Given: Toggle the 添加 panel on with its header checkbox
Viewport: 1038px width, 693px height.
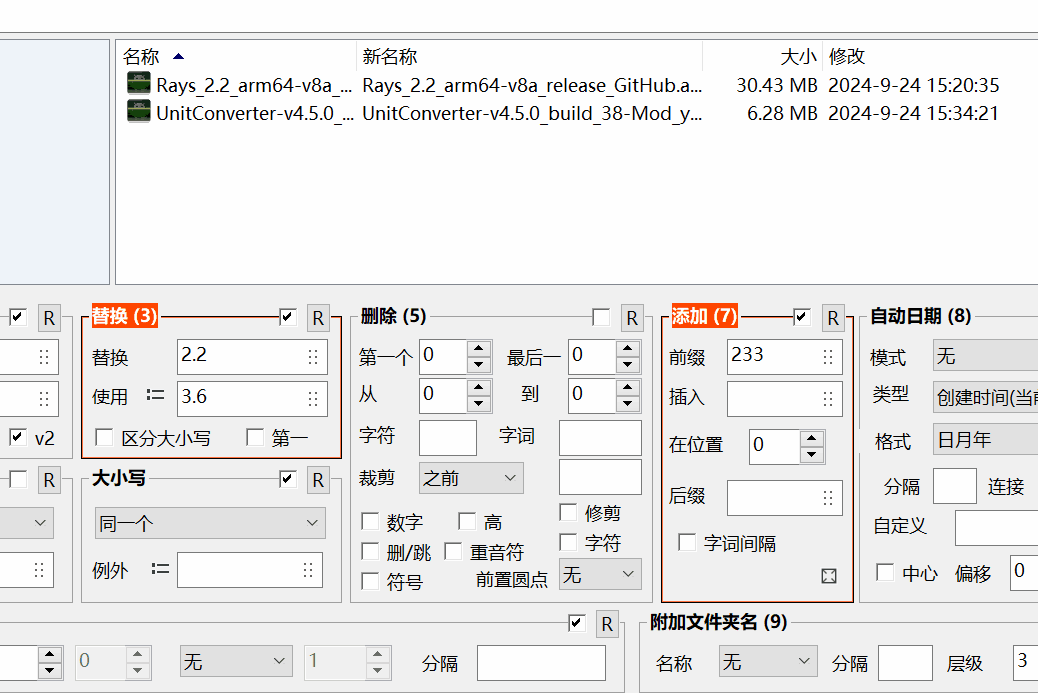Looking at the screenshot, I should click(801, 317).
